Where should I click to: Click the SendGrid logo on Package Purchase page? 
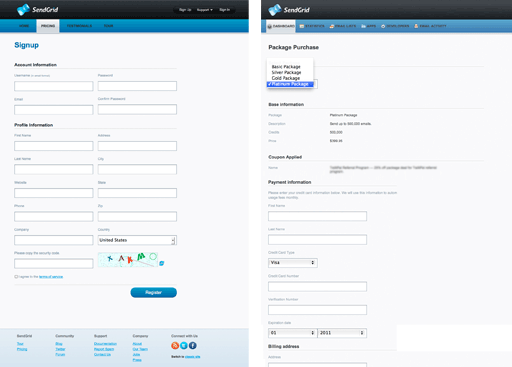pyautogui.click(x=289, y=10)
